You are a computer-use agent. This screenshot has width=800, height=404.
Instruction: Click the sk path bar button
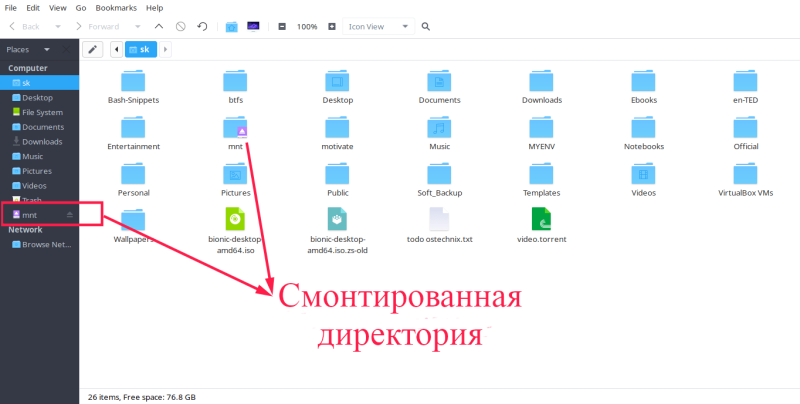coord(140,49)
